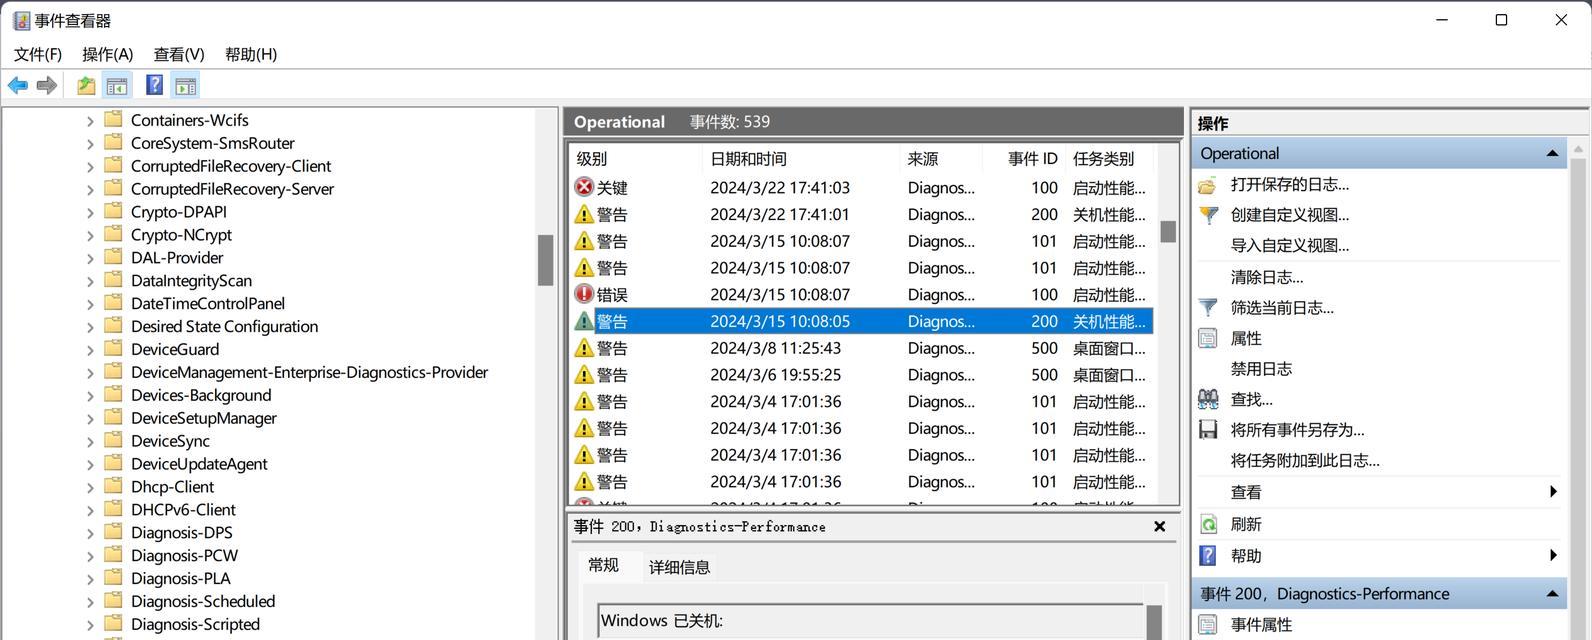Expand the Containers-Wcifs tree node
Viewport: 1592px width, 640px height.
pos(90,121)
